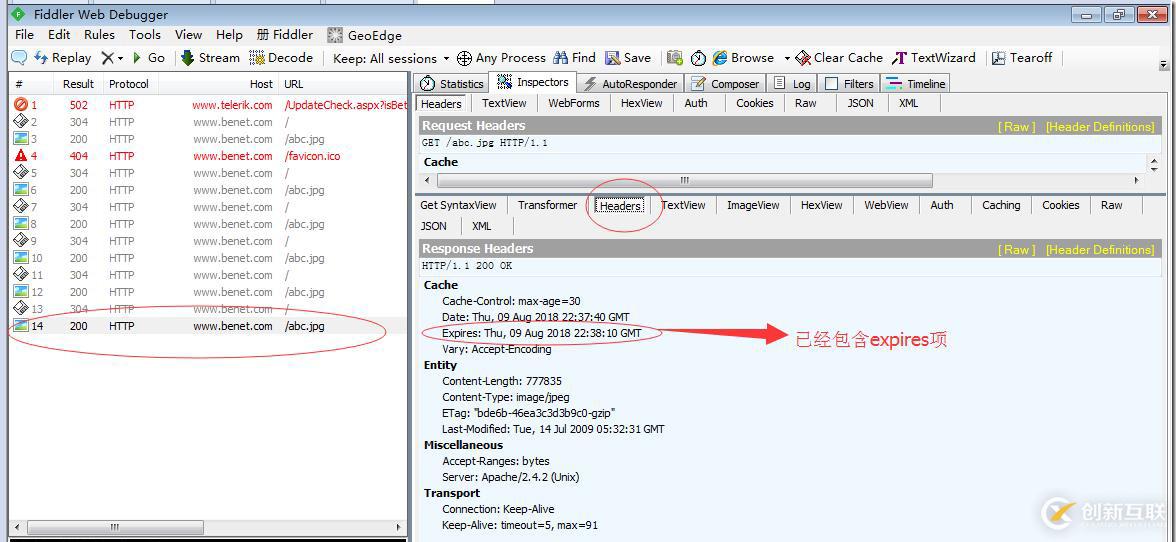
Task: Open the File menu
Action: pos(24,34)
